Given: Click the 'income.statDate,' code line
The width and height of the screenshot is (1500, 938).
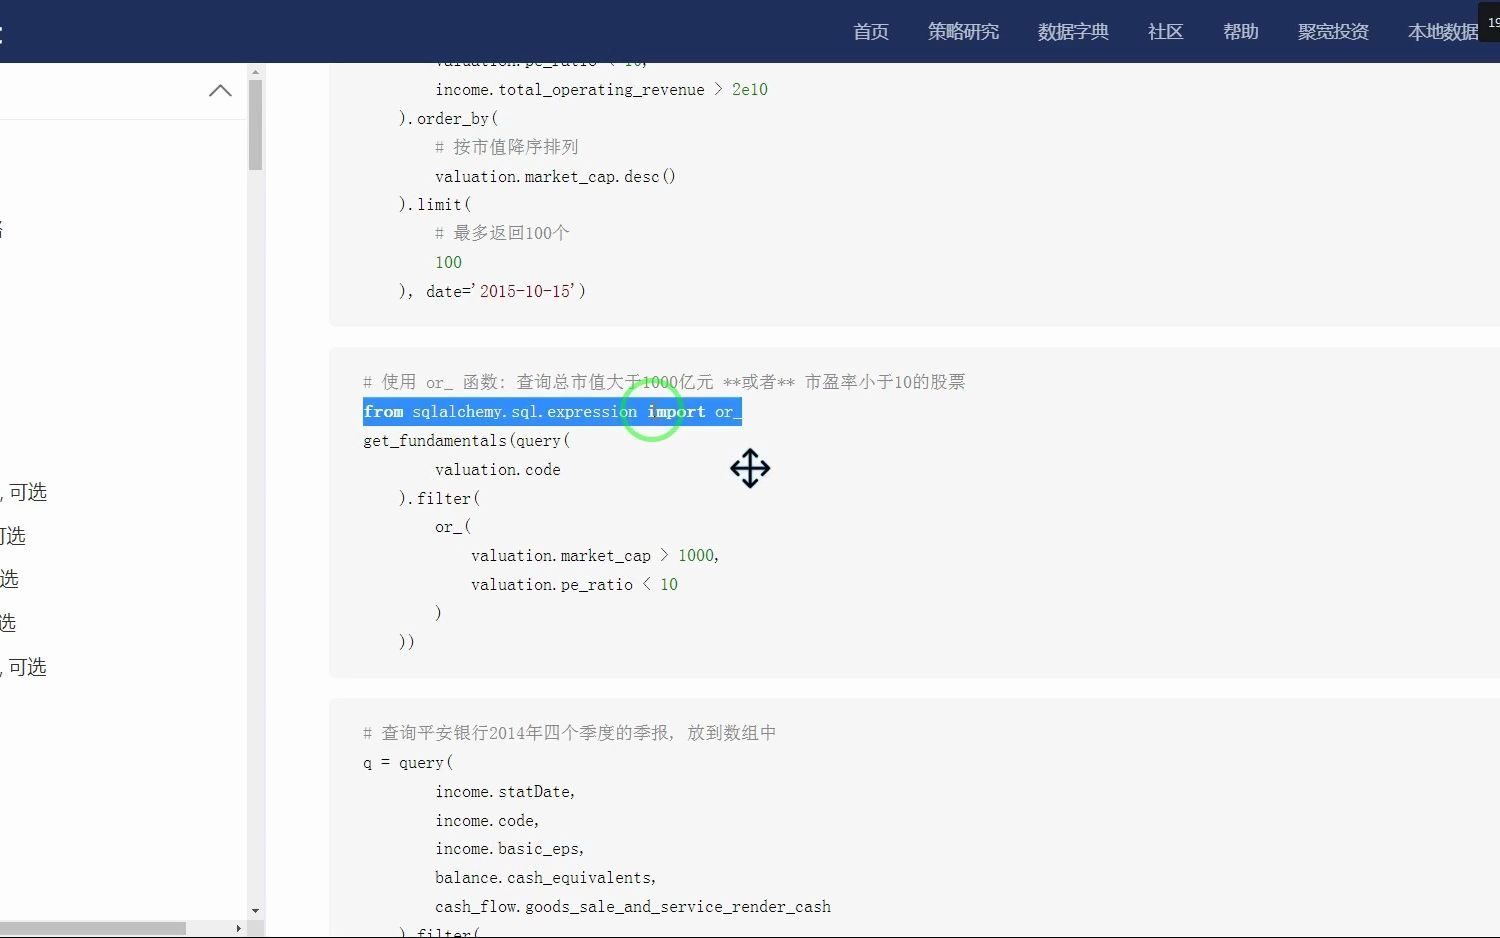Looking at the screenshot, I should click(505, 792).
